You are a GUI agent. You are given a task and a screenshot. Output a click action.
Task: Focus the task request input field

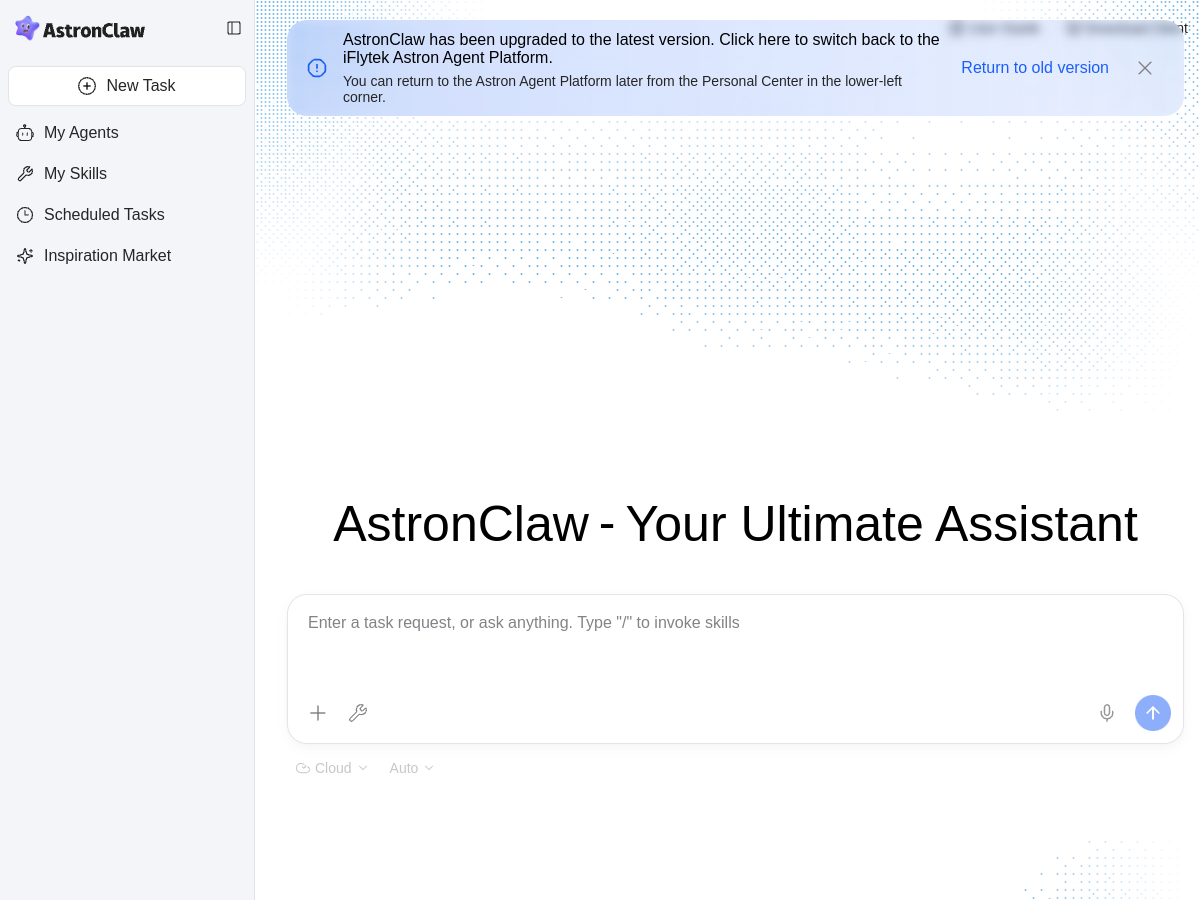coord(735,643)
